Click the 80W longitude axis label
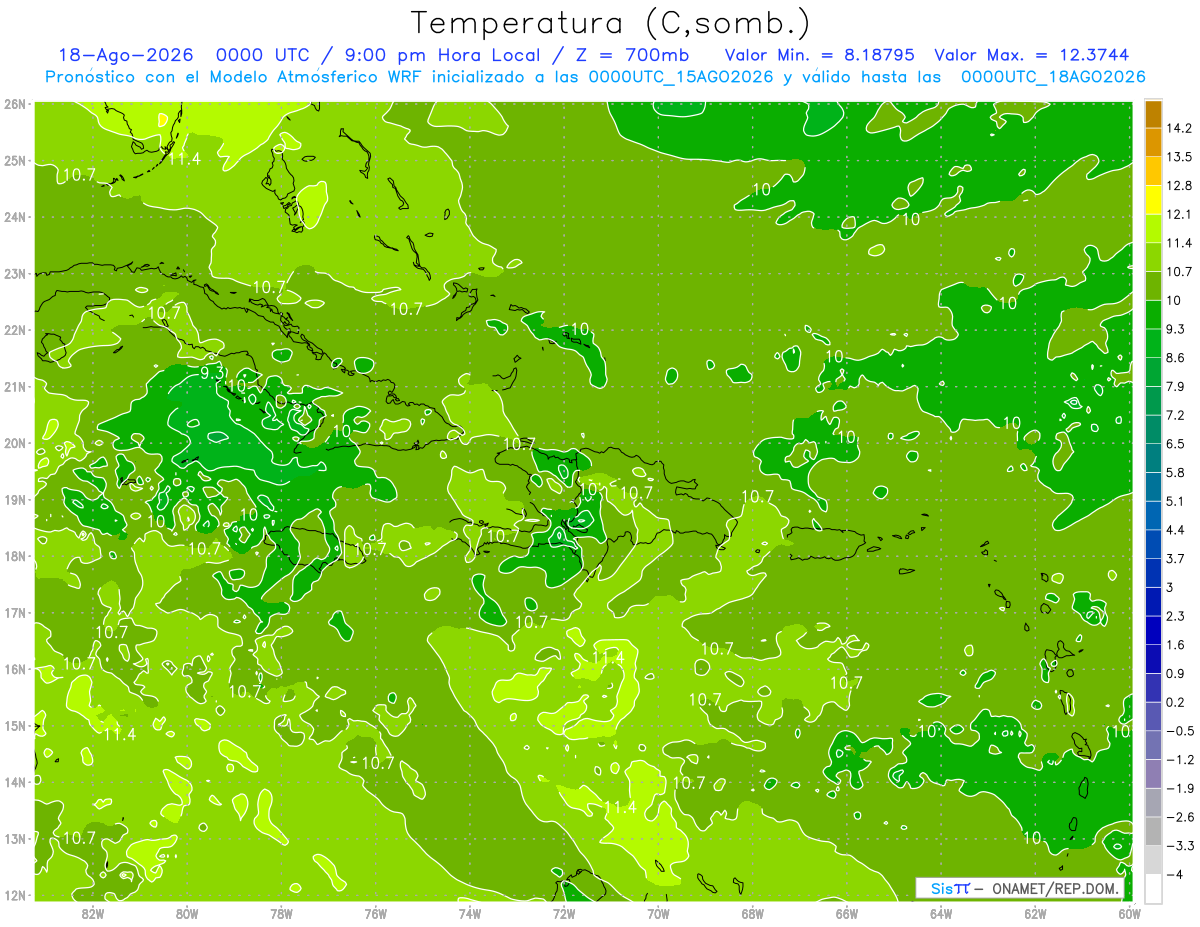Screen dimensions: 1200x927 click(x=186, y=913)
